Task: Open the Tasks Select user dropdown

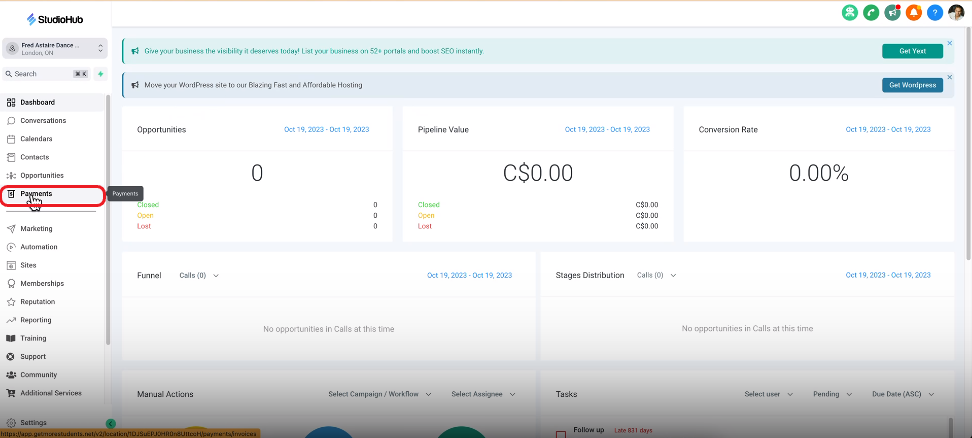Action: pos(769,394)
